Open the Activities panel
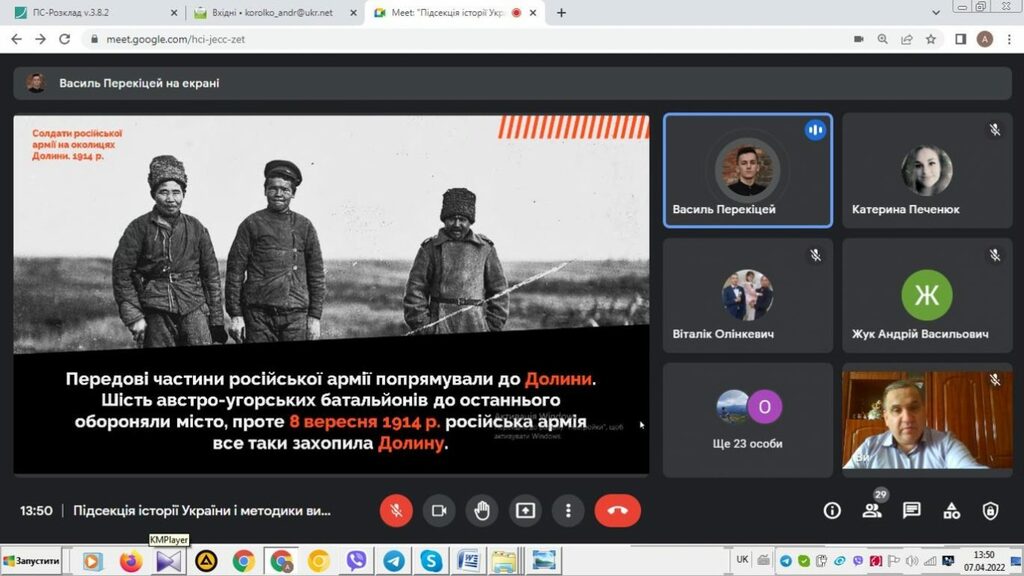The image size is (1024, 576). [x=951, y=510]
